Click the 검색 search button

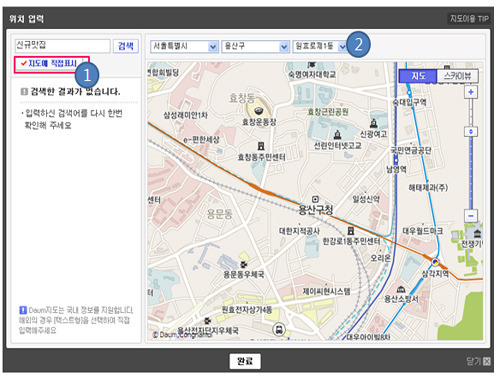pos(126,46)
